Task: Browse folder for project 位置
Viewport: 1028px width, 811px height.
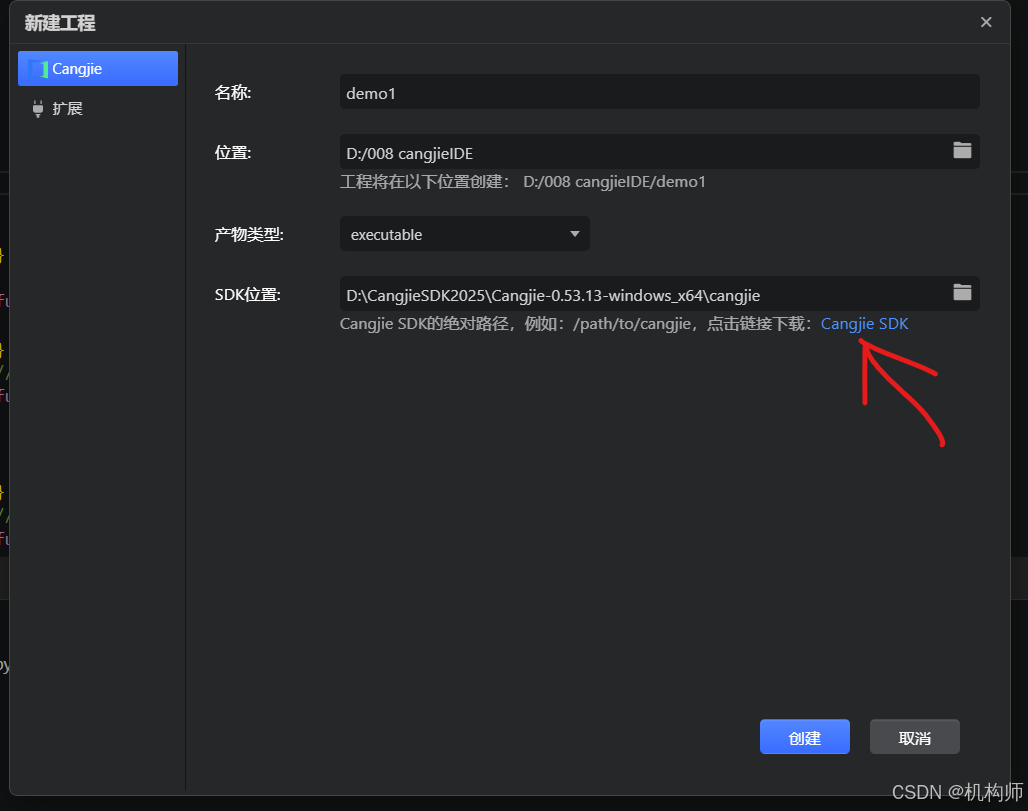Action: (962, 151)
